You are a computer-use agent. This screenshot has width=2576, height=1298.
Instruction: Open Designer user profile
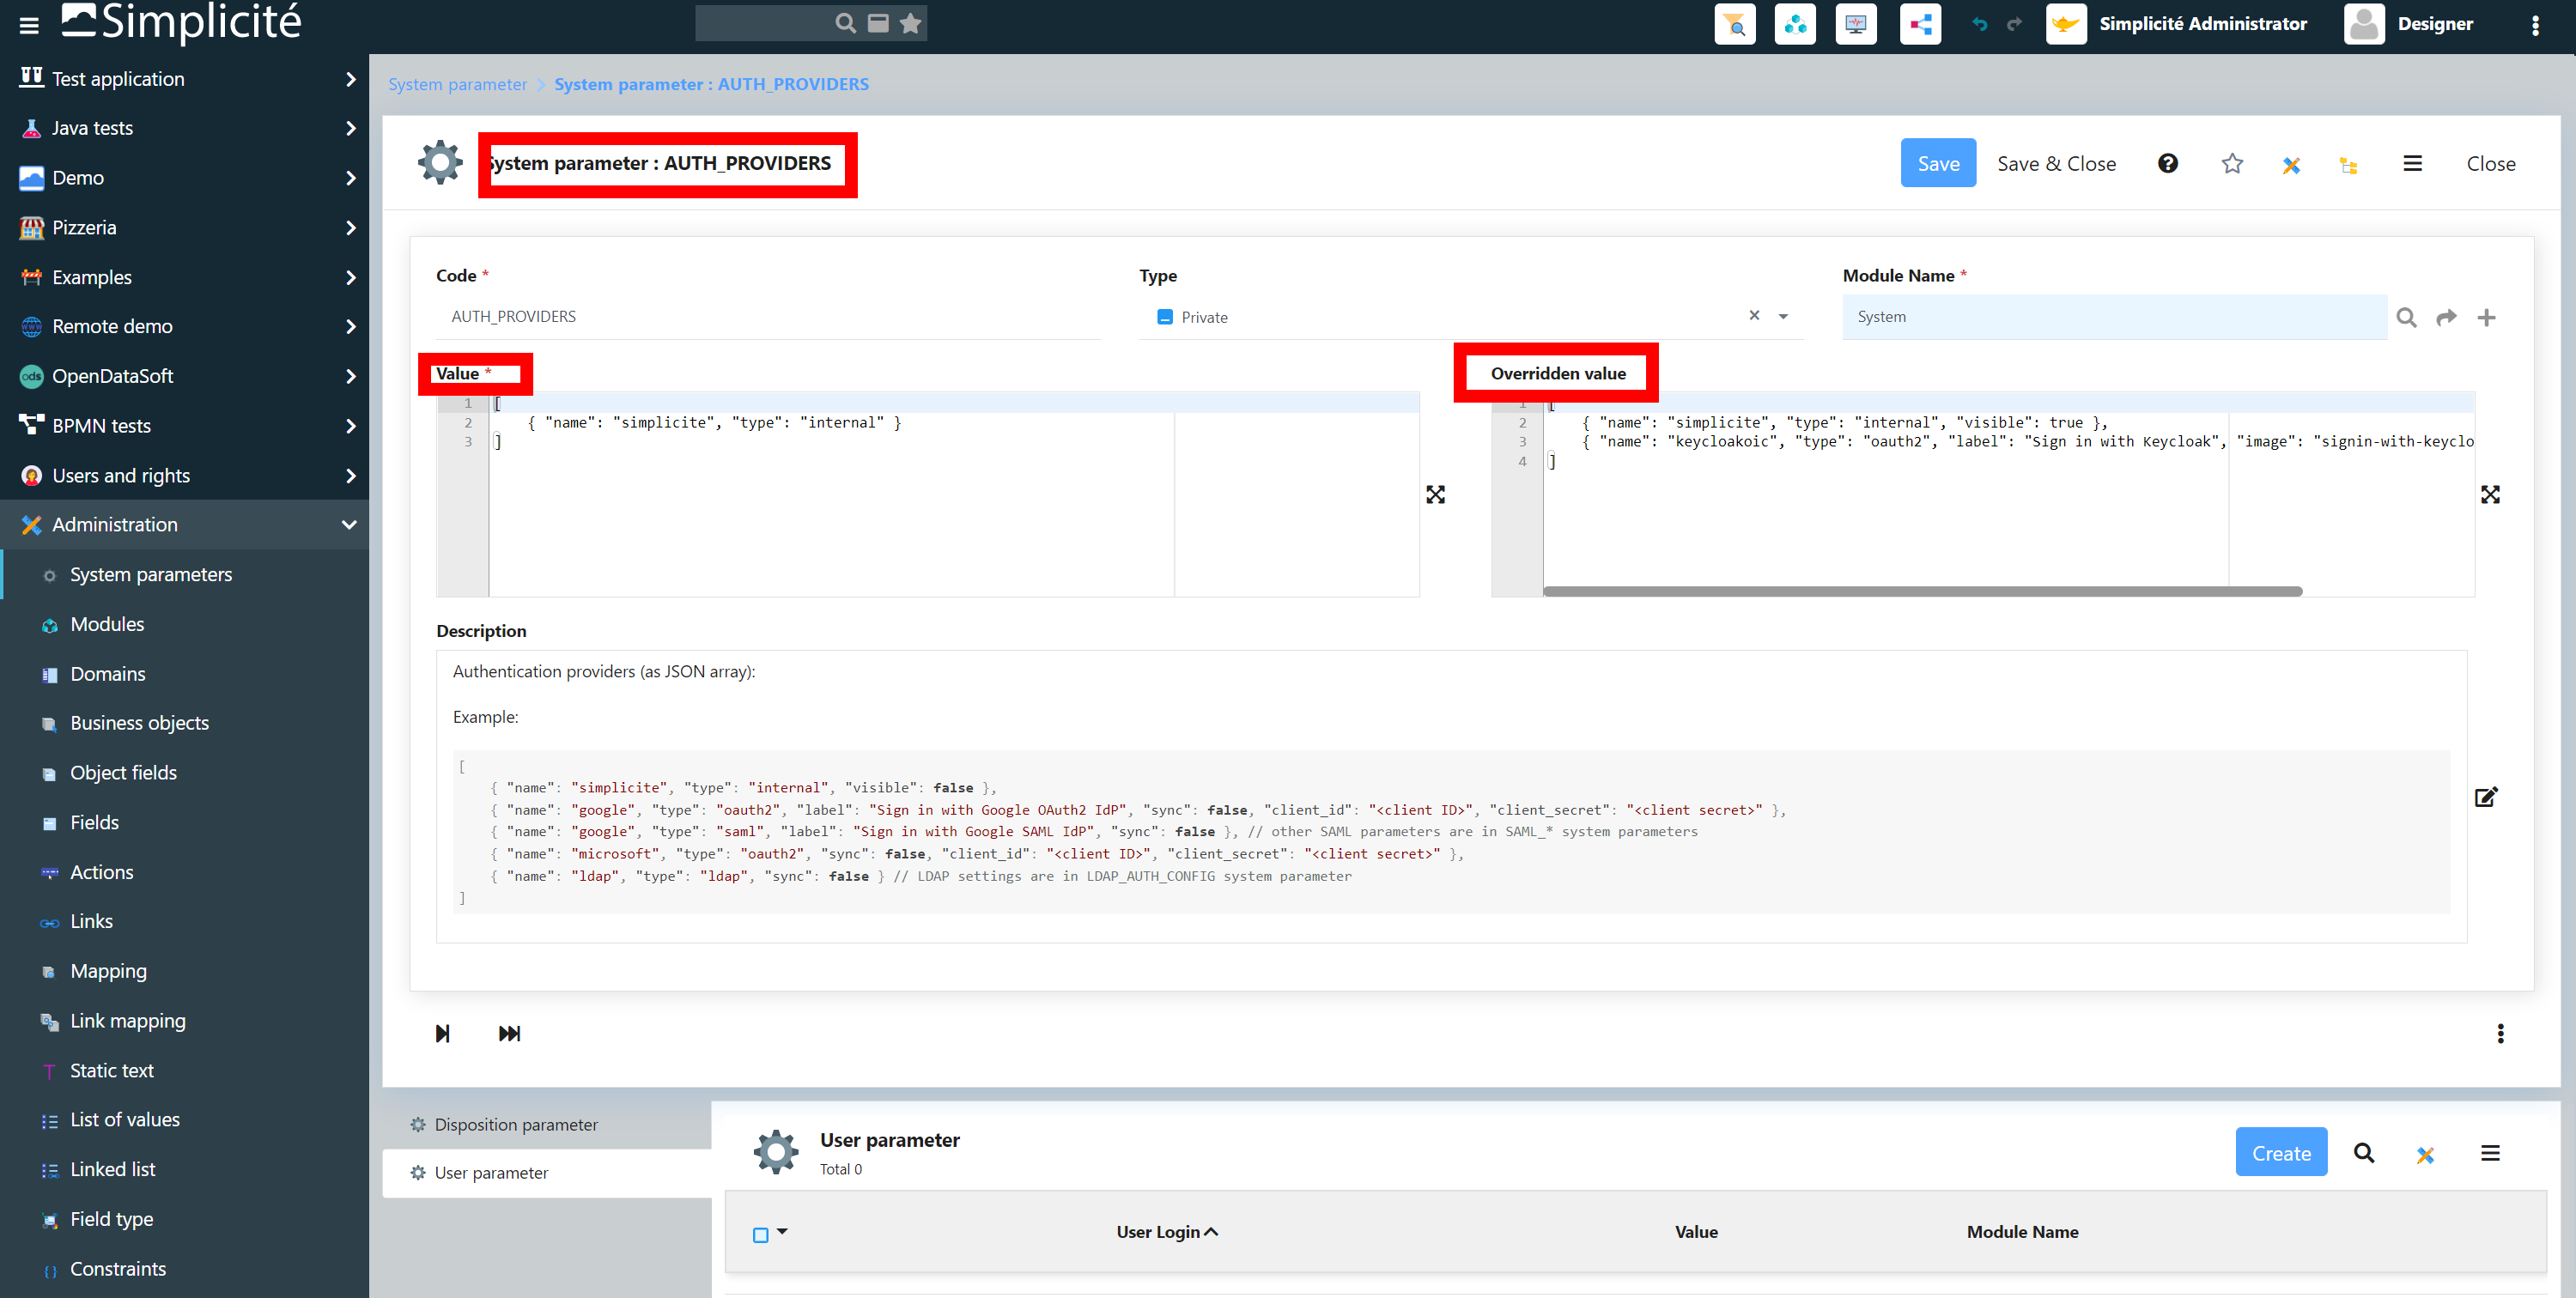coord(2408,24)
